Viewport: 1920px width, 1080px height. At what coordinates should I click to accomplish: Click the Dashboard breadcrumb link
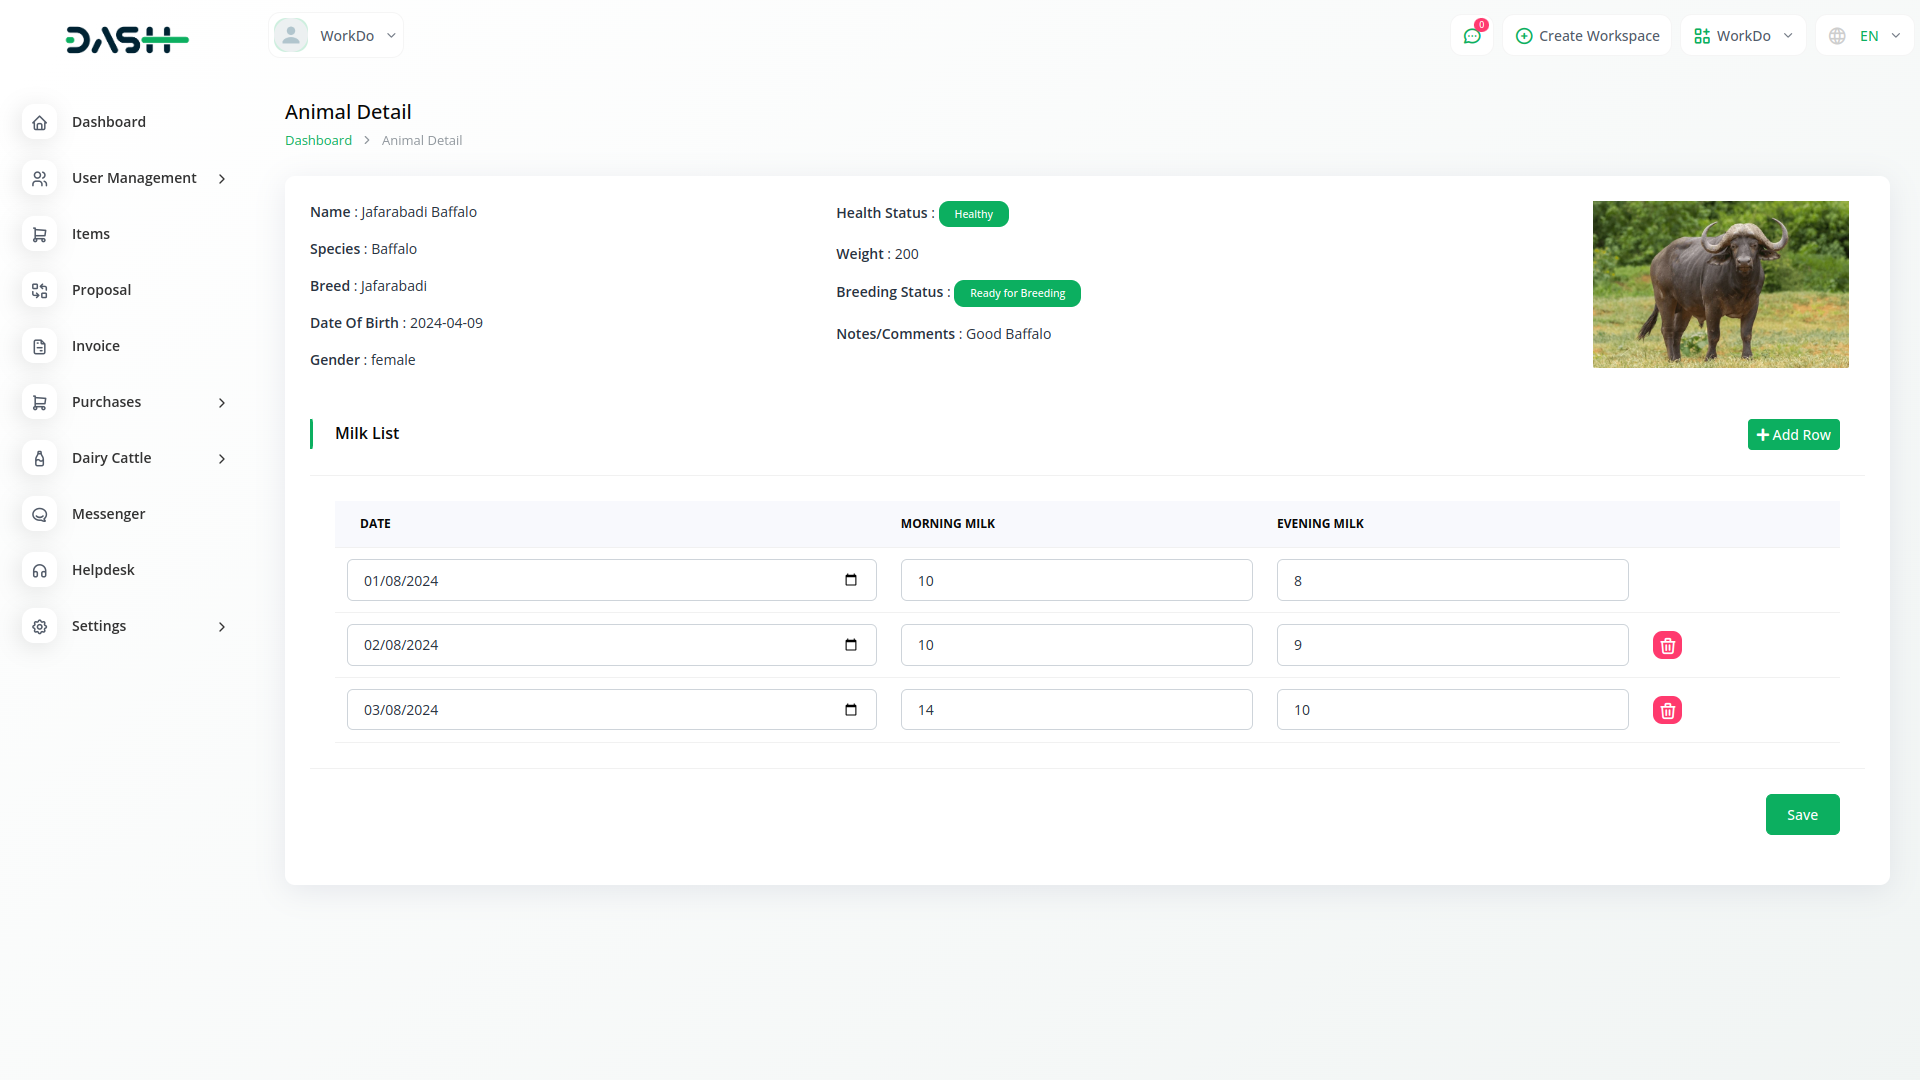click(318, 141)
